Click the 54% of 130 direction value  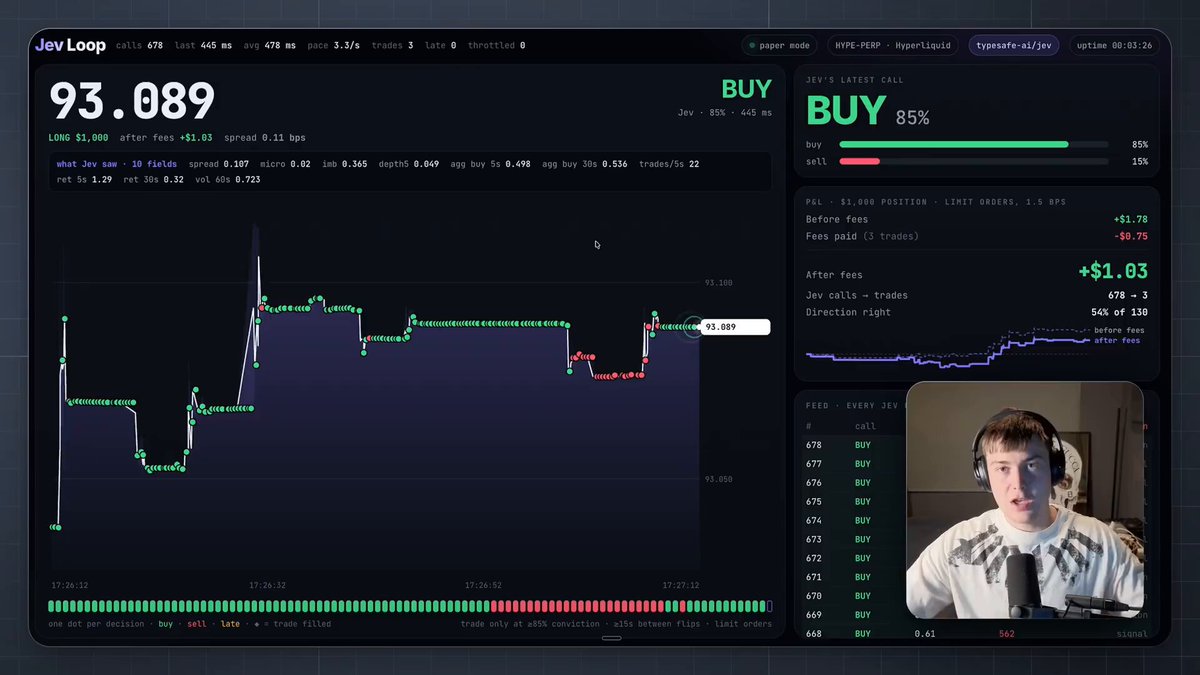point(1119,312)
